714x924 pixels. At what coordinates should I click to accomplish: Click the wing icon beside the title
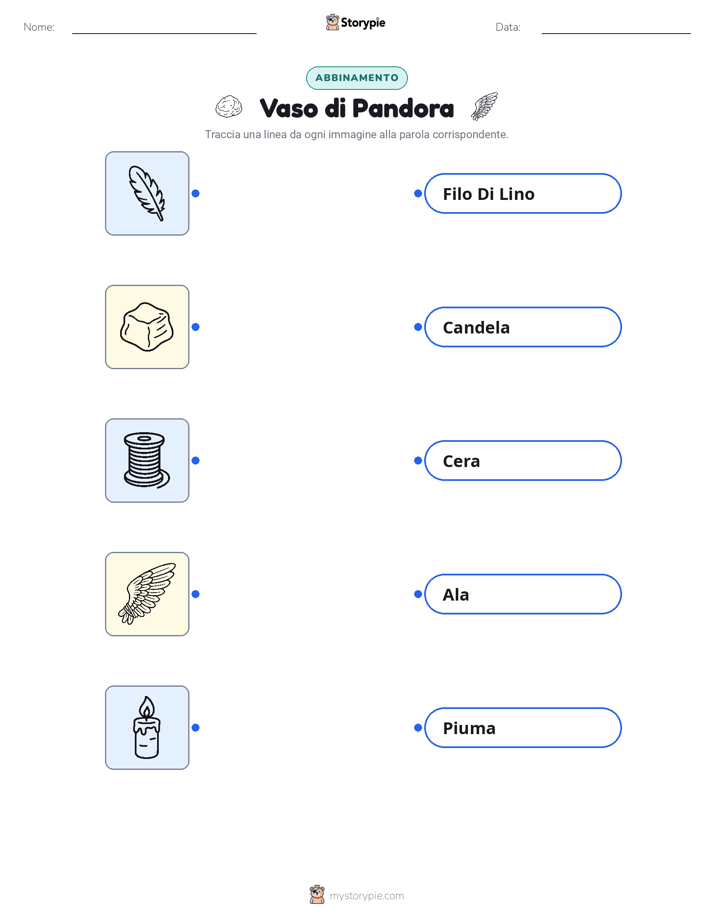point(485,106)
